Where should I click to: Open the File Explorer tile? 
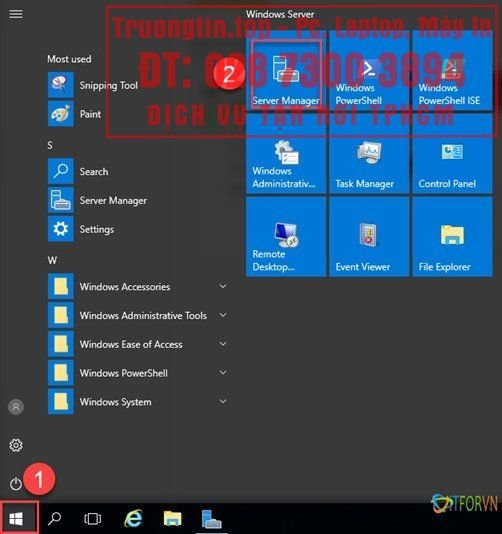[452, 237]
